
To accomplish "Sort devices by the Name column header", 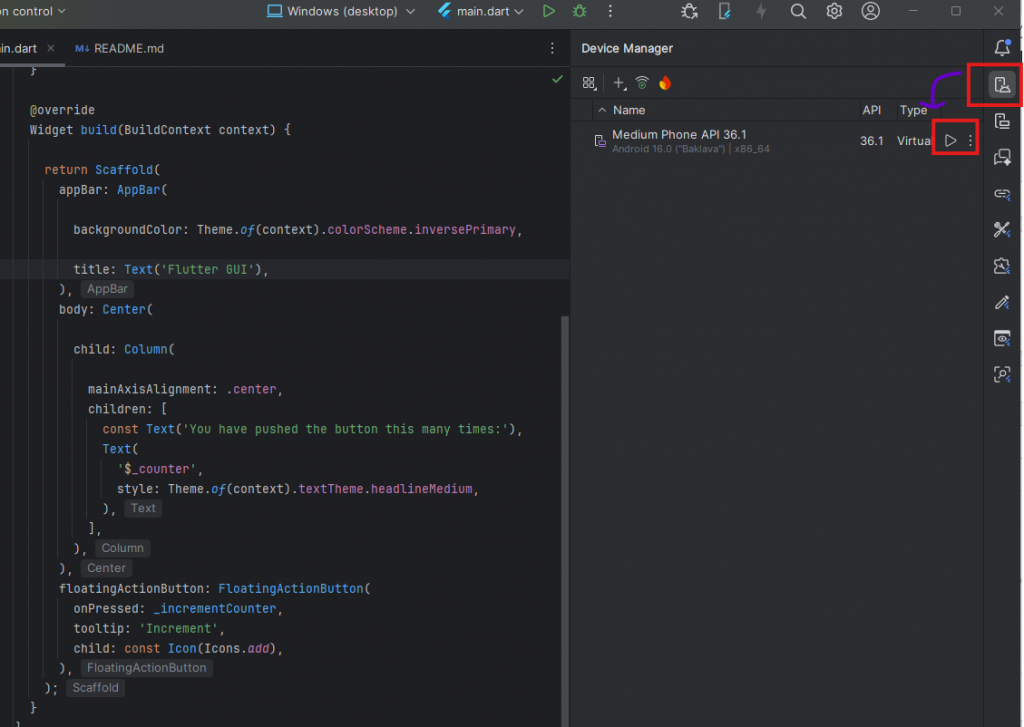I will pos(629,110).
